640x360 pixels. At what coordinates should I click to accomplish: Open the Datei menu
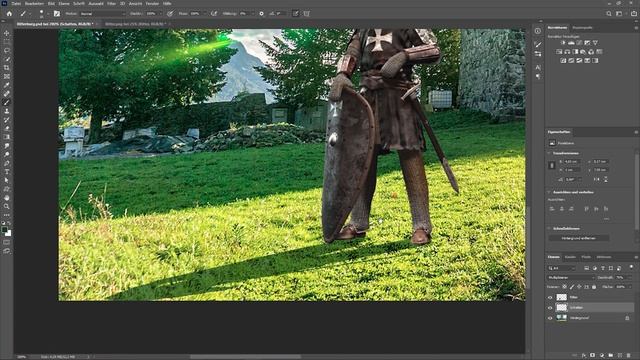(x=16, y=3)
